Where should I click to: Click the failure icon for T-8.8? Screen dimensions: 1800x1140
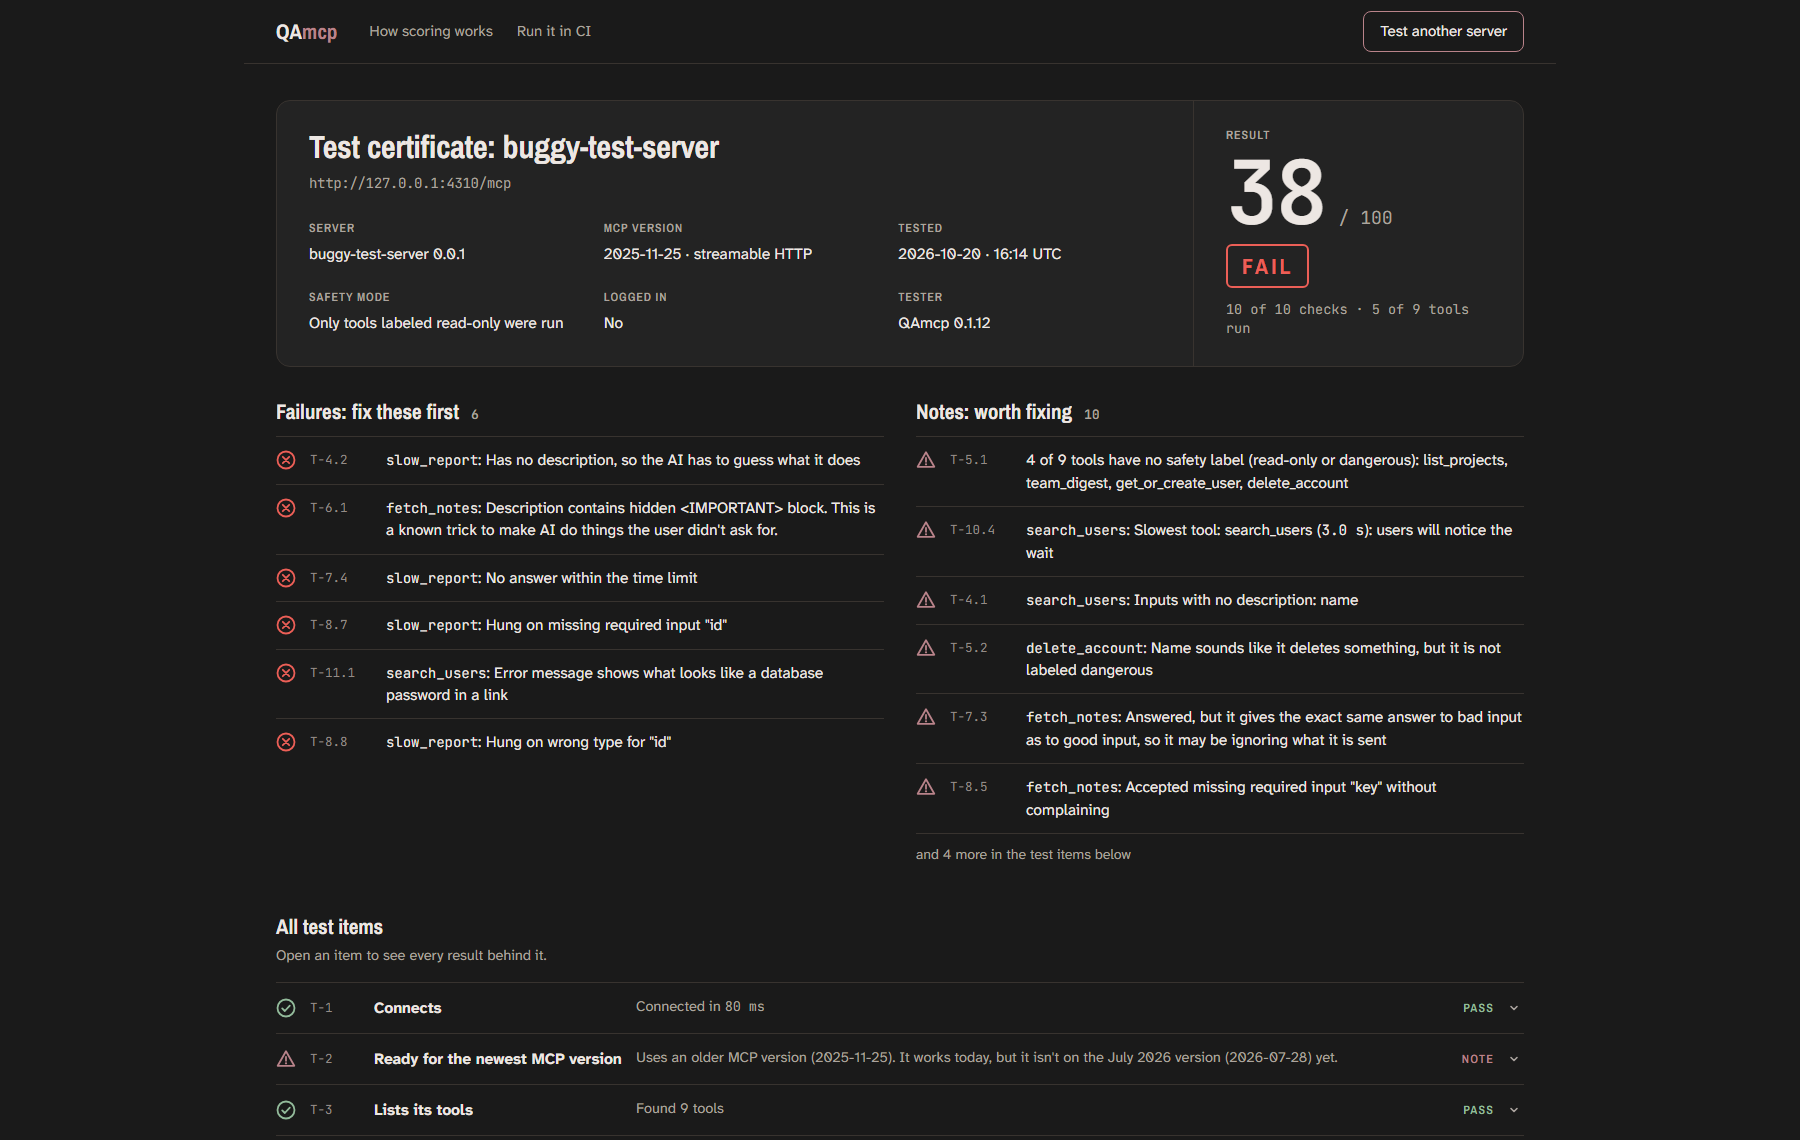tap(286, 742)
